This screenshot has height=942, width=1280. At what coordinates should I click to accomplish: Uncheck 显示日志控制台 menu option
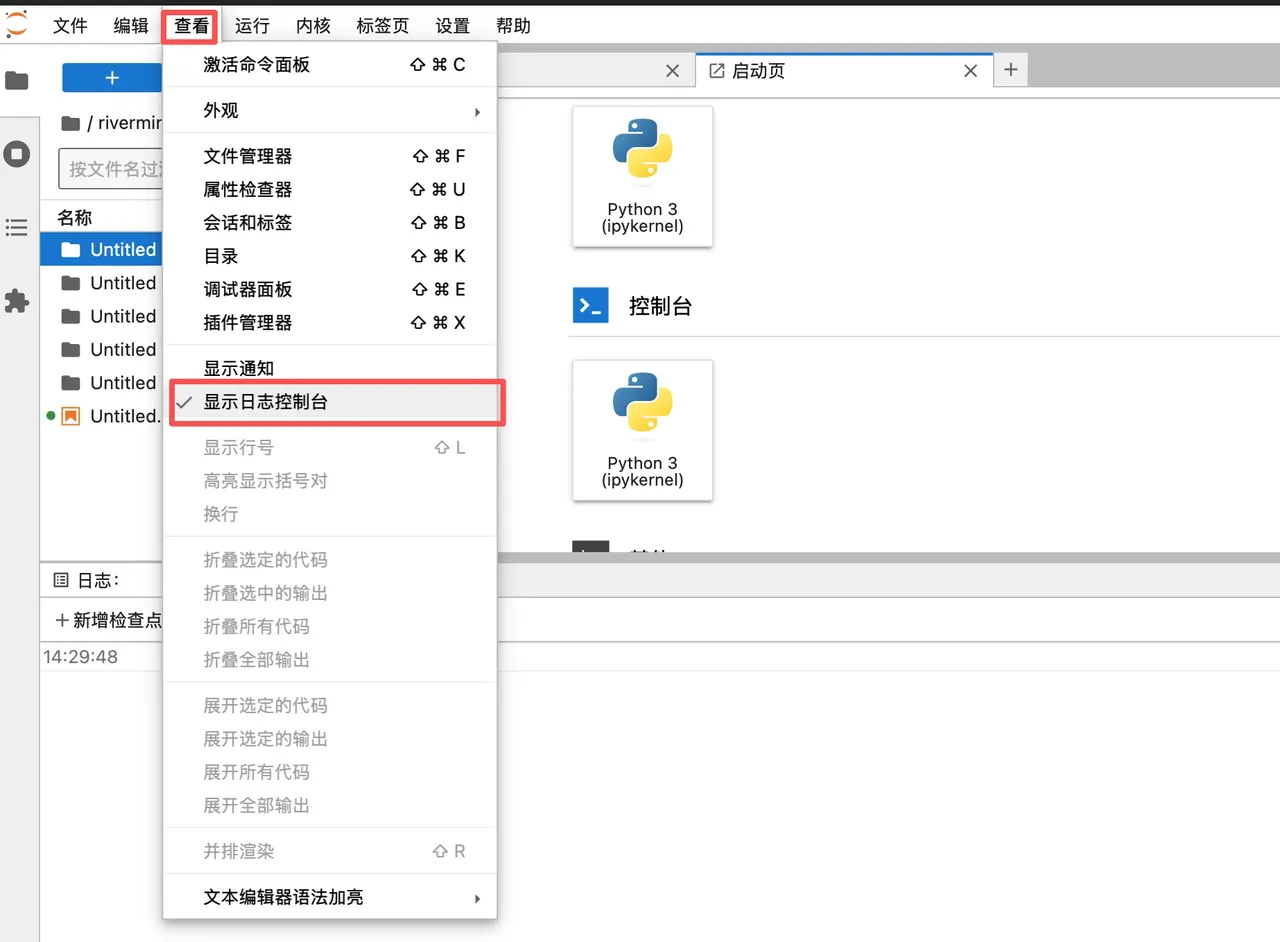point(266,402)
